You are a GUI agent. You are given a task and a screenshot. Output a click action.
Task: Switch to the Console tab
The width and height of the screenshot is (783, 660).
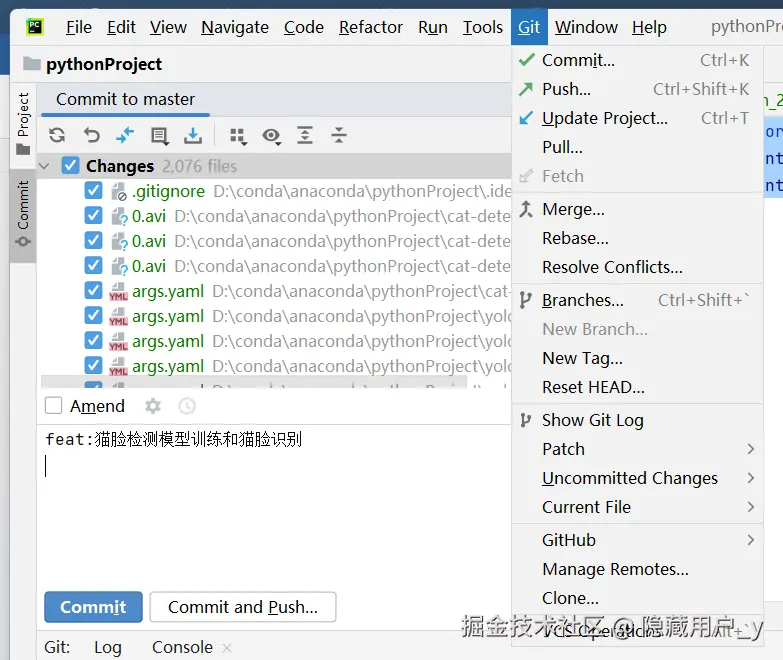[x=182, y=647]
